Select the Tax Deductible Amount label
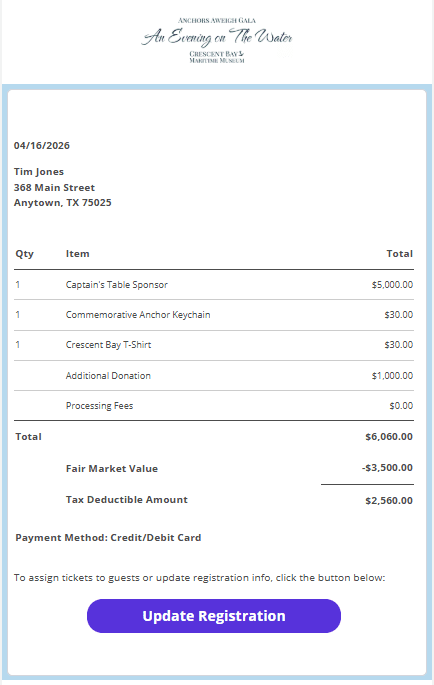Image resolution: width=434 pixels, height=685 pixels. (127, 500)
